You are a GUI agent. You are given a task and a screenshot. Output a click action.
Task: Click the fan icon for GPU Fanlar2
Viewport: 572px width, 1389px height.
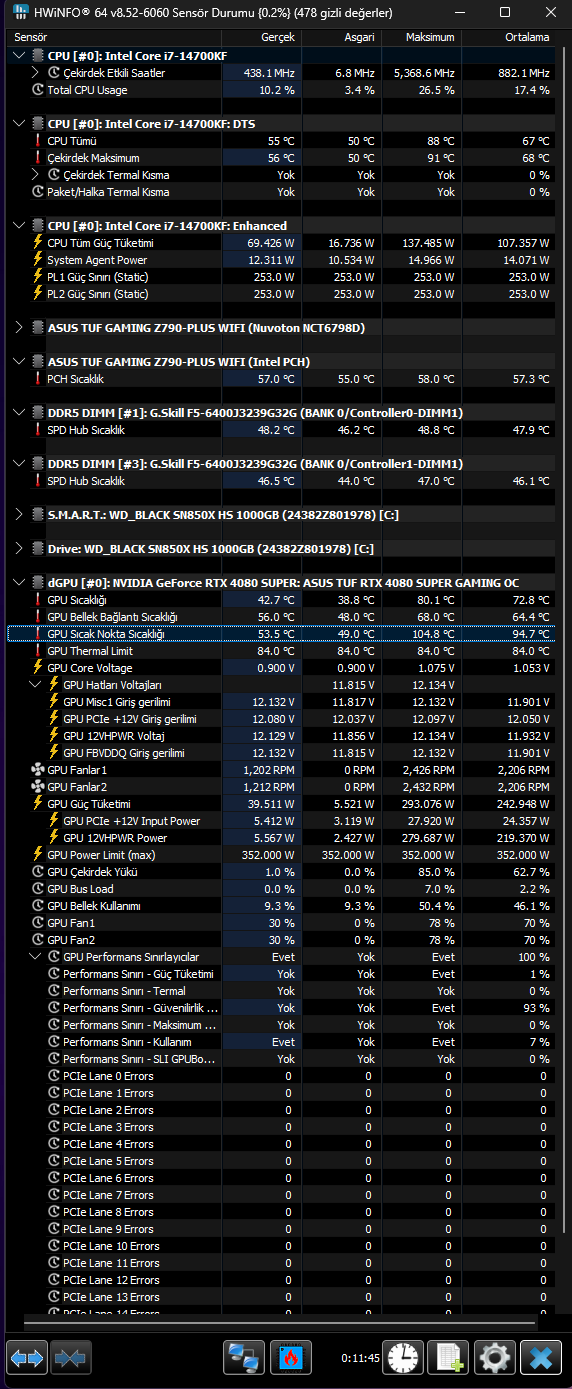[38, 787]
